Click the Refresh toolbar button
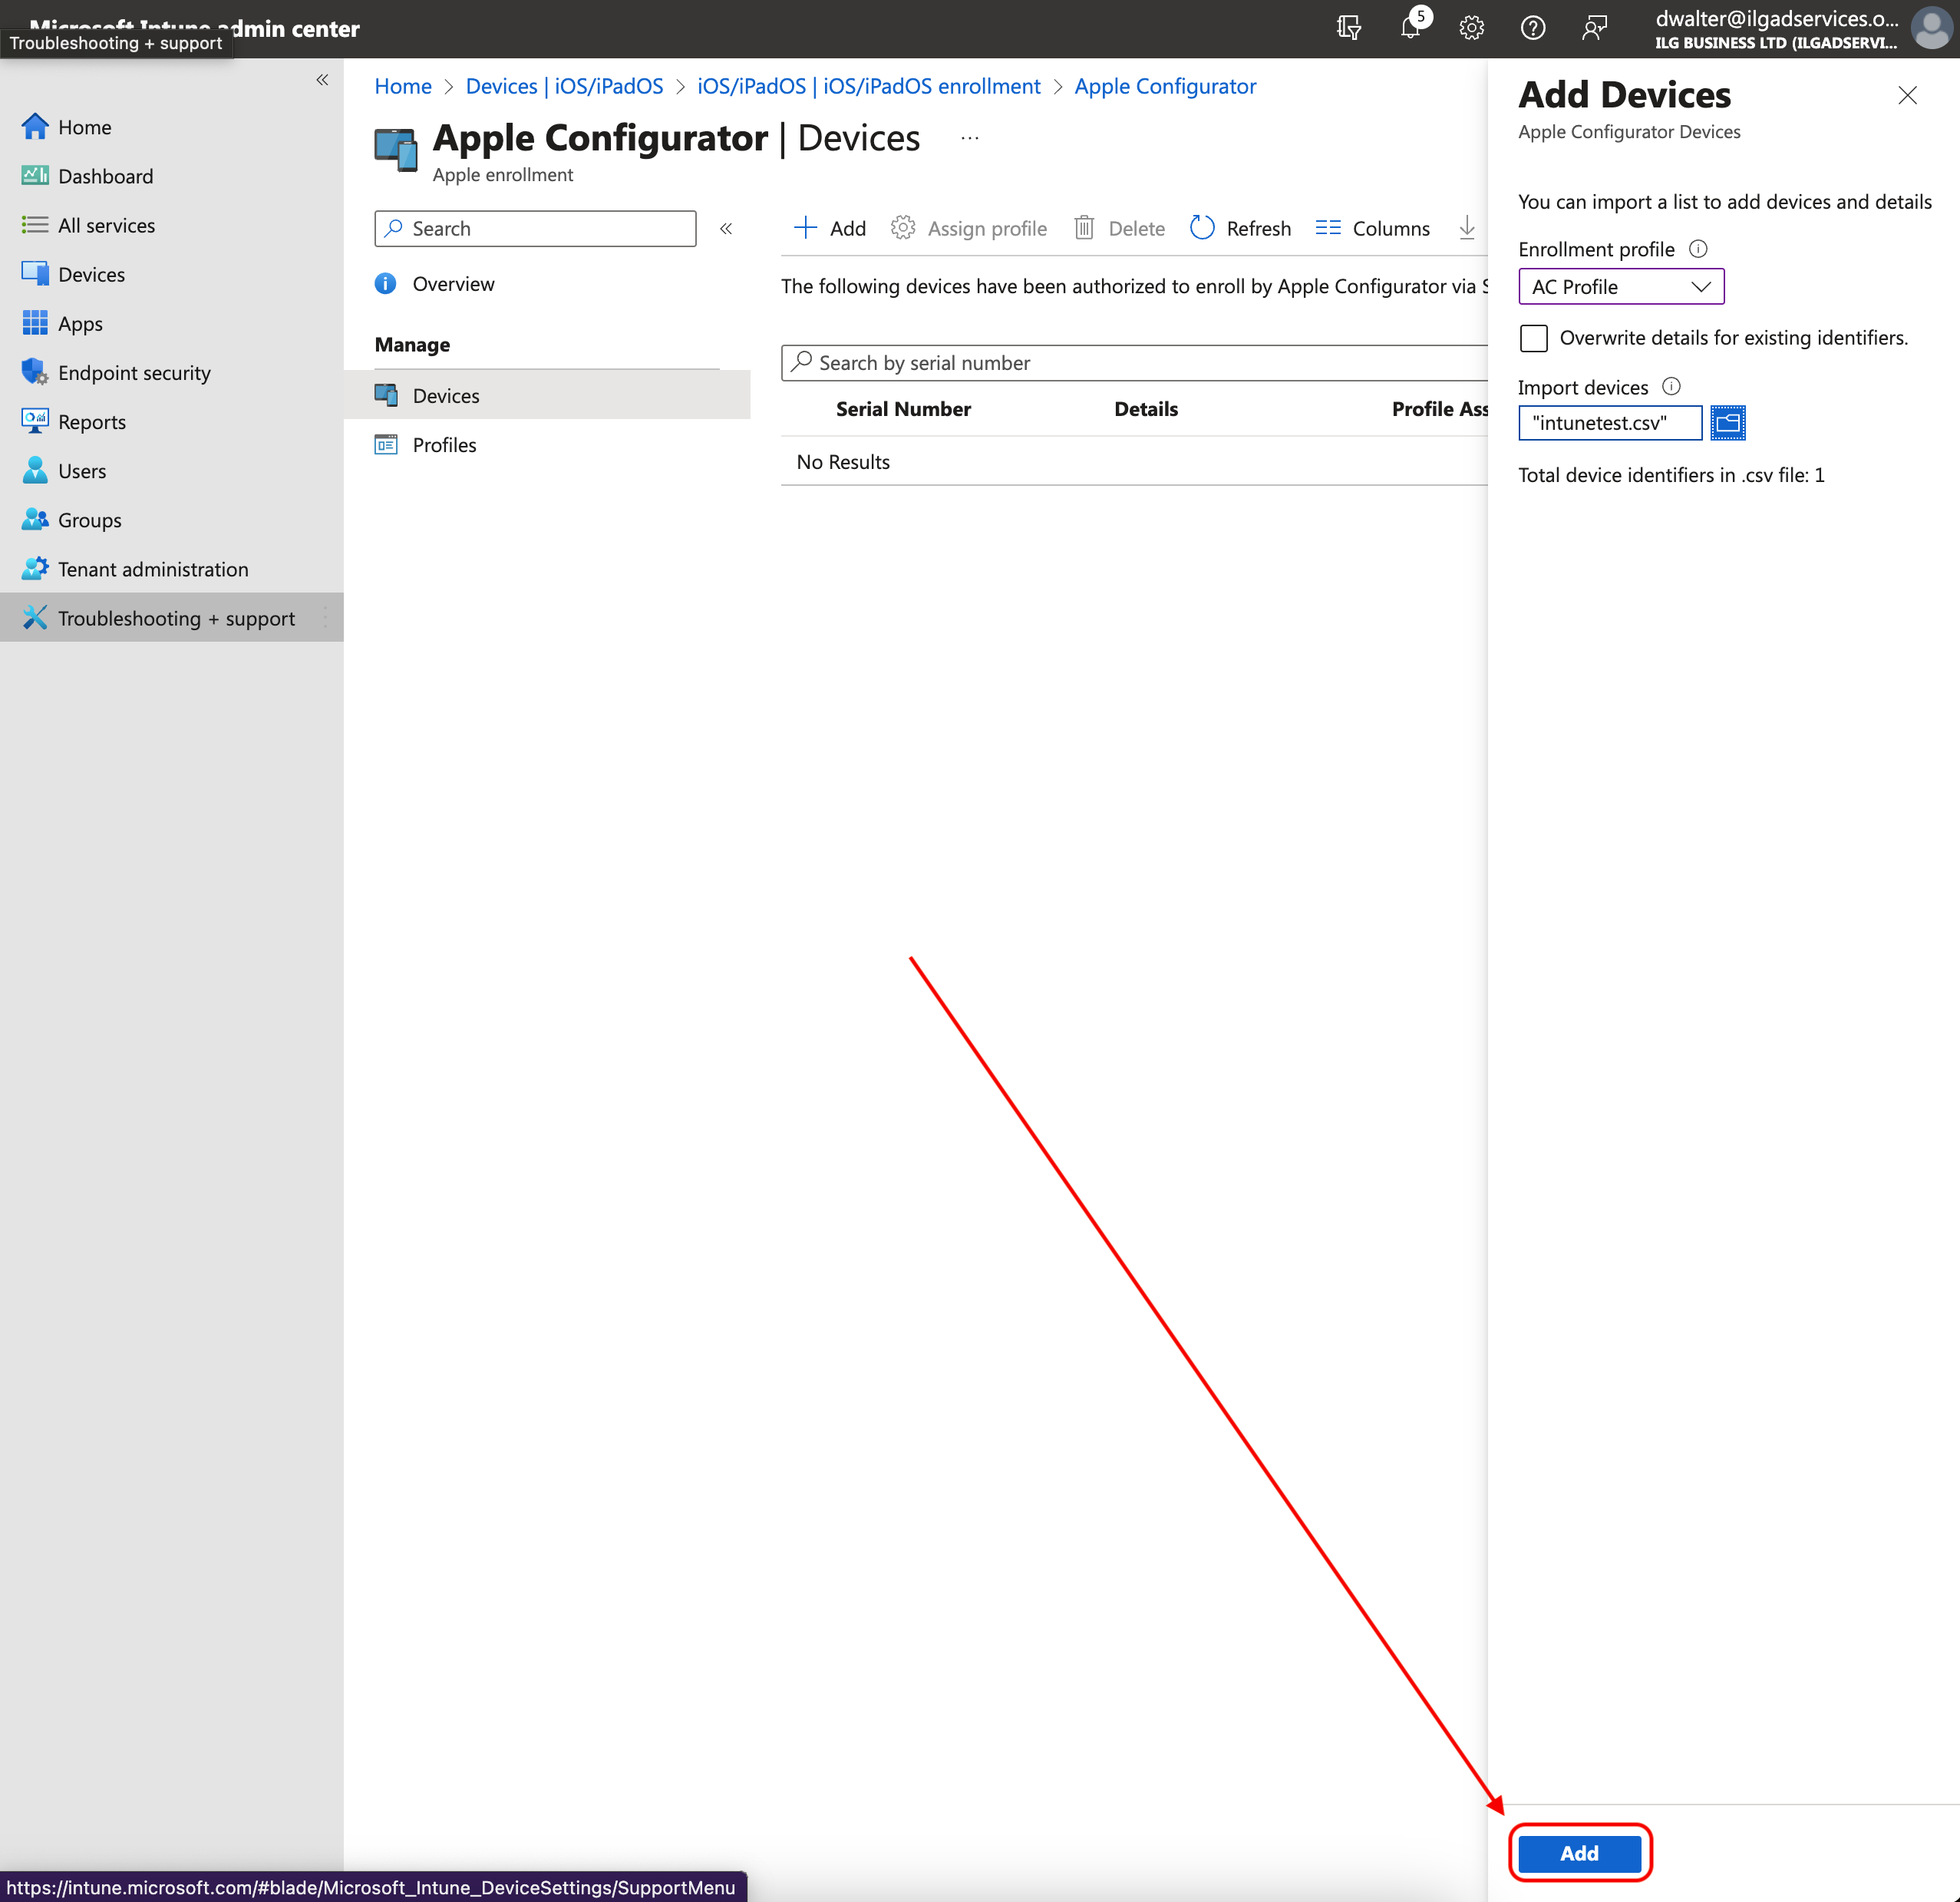1960x1902 pixels. coord(1240,228)
